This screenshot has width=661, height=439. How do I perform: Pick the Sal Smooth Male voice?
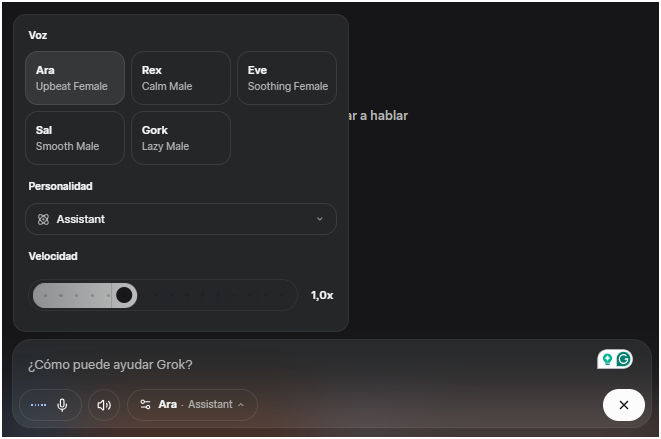click(x=75, y=138)
